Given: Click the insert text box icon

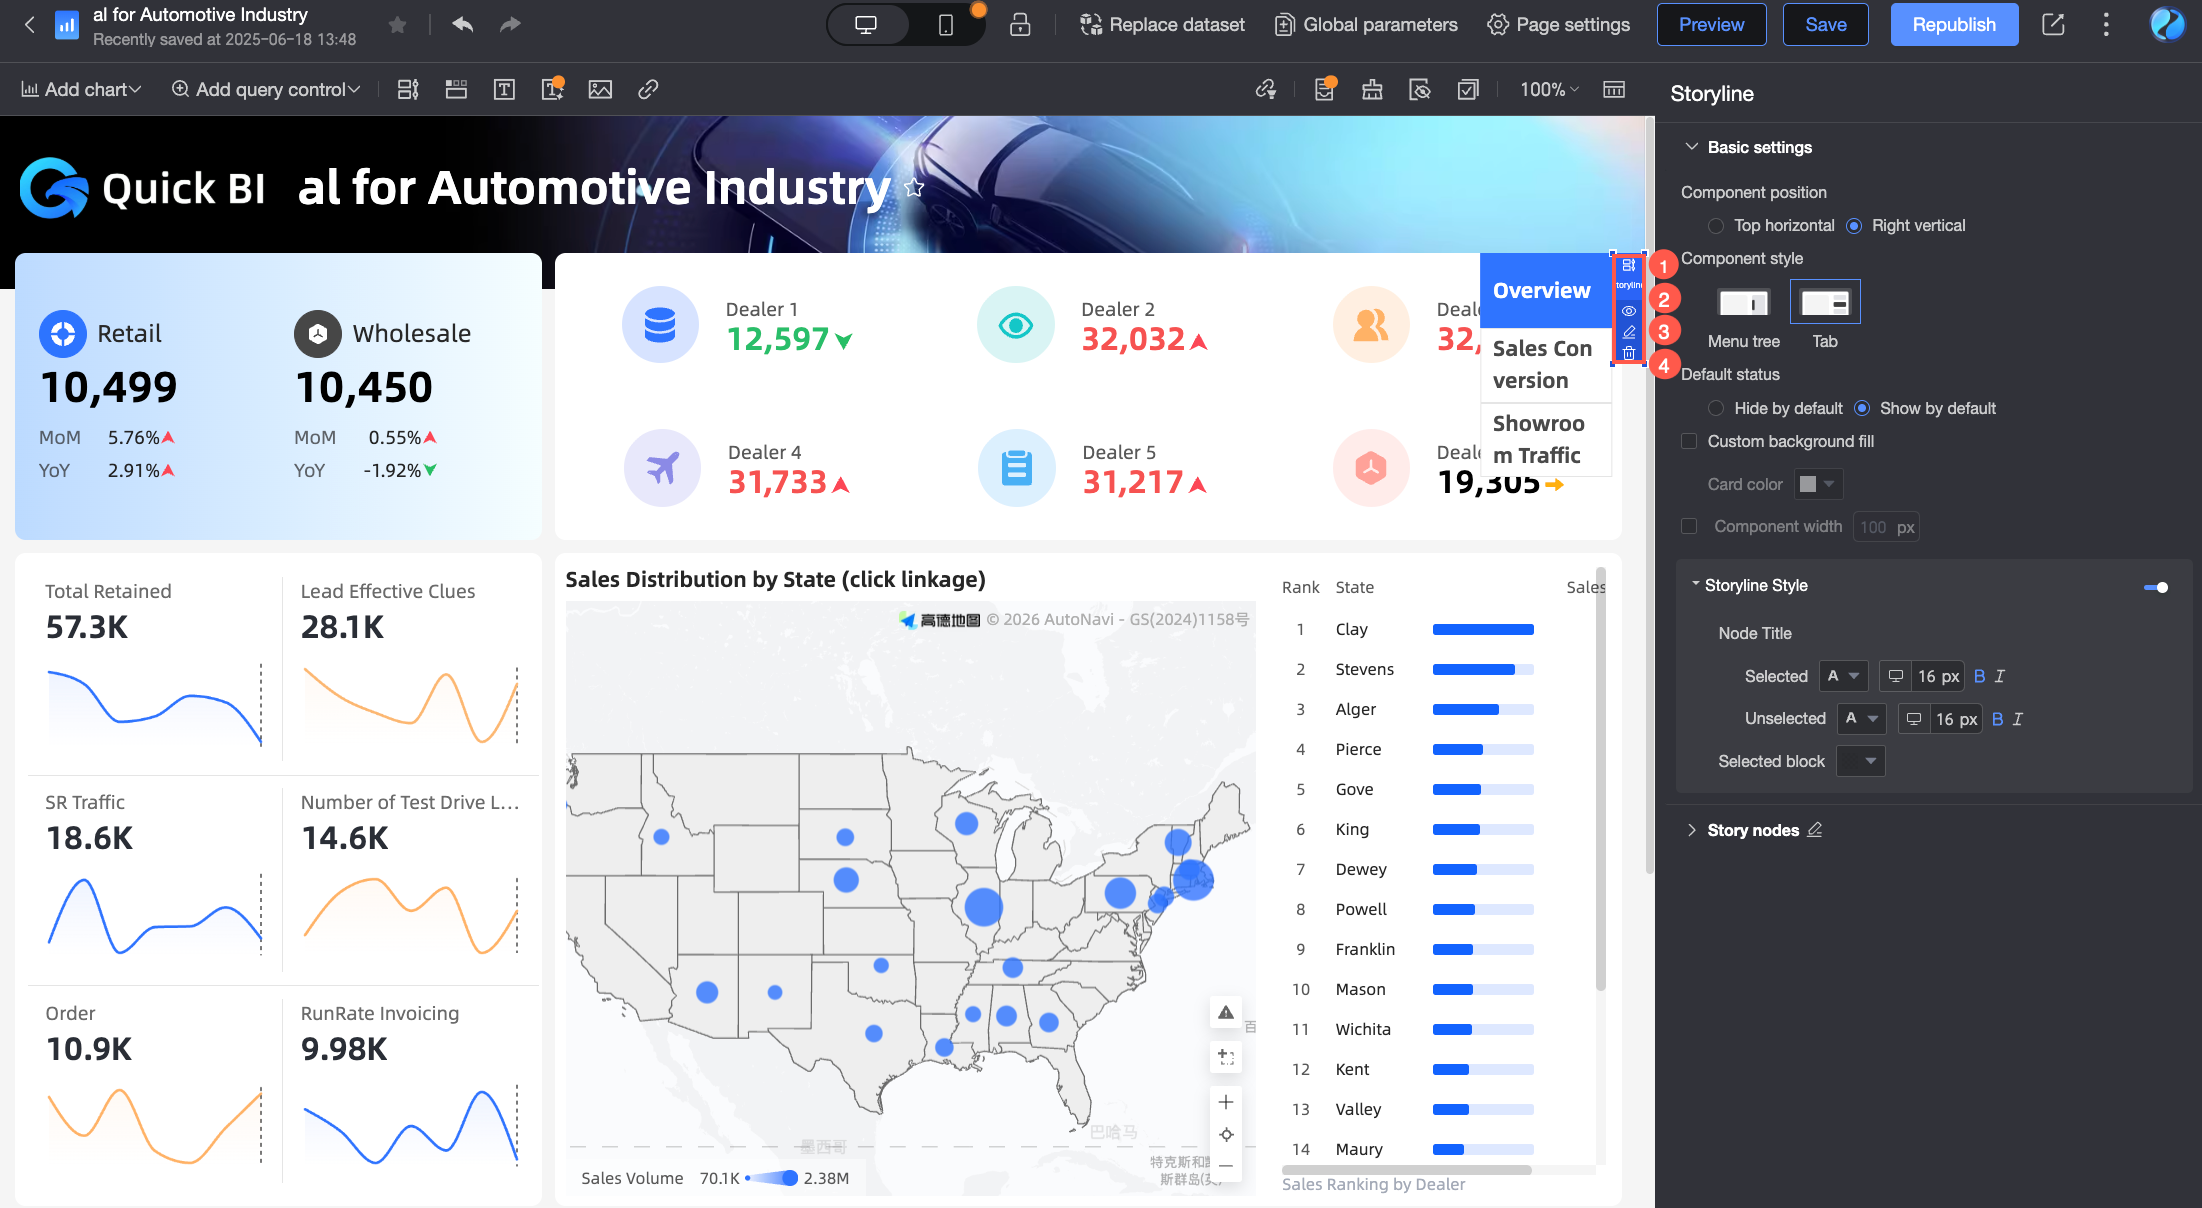Looking at the screenshot, I should click(x=504, y=90).
